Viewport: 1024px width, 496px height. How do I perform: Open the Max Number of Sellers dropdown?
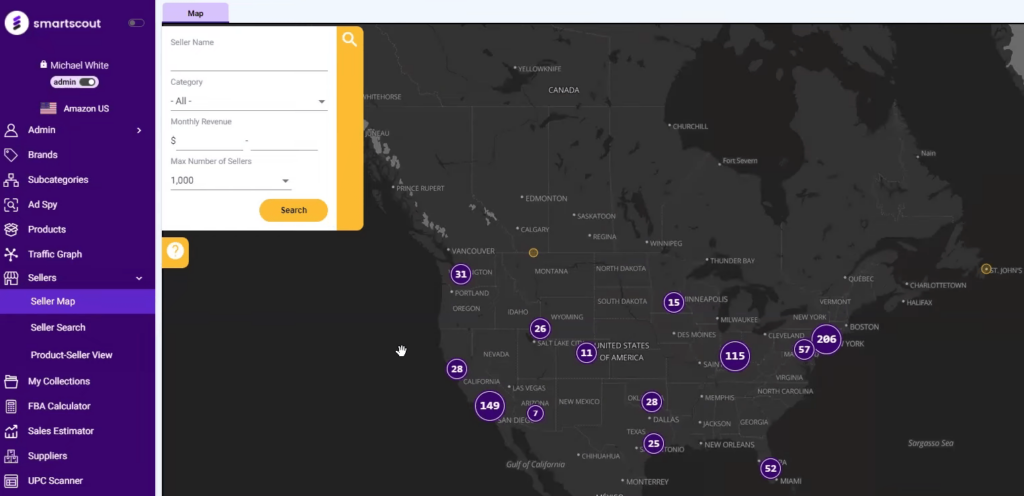[231, 181]
